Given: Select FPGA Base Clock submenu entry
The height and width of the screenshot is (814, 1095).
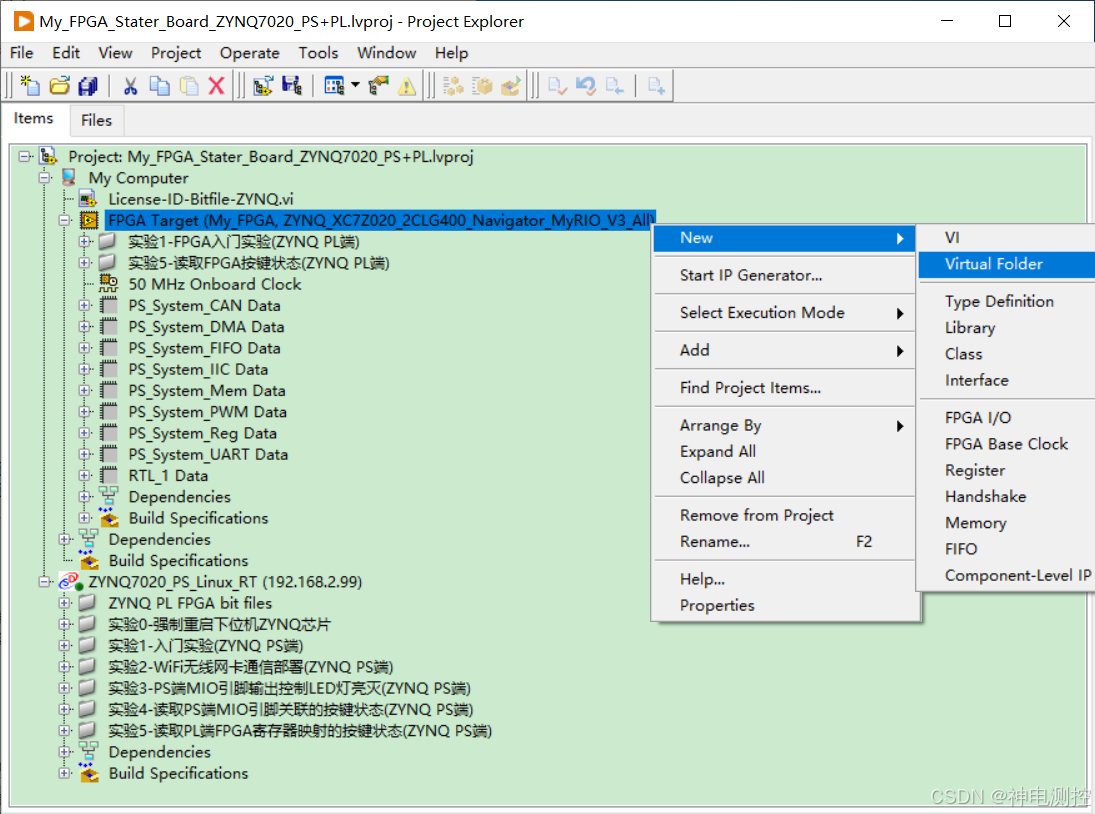Looking at the screenshot, I should pyautogui.click(x=1006, y=444).
